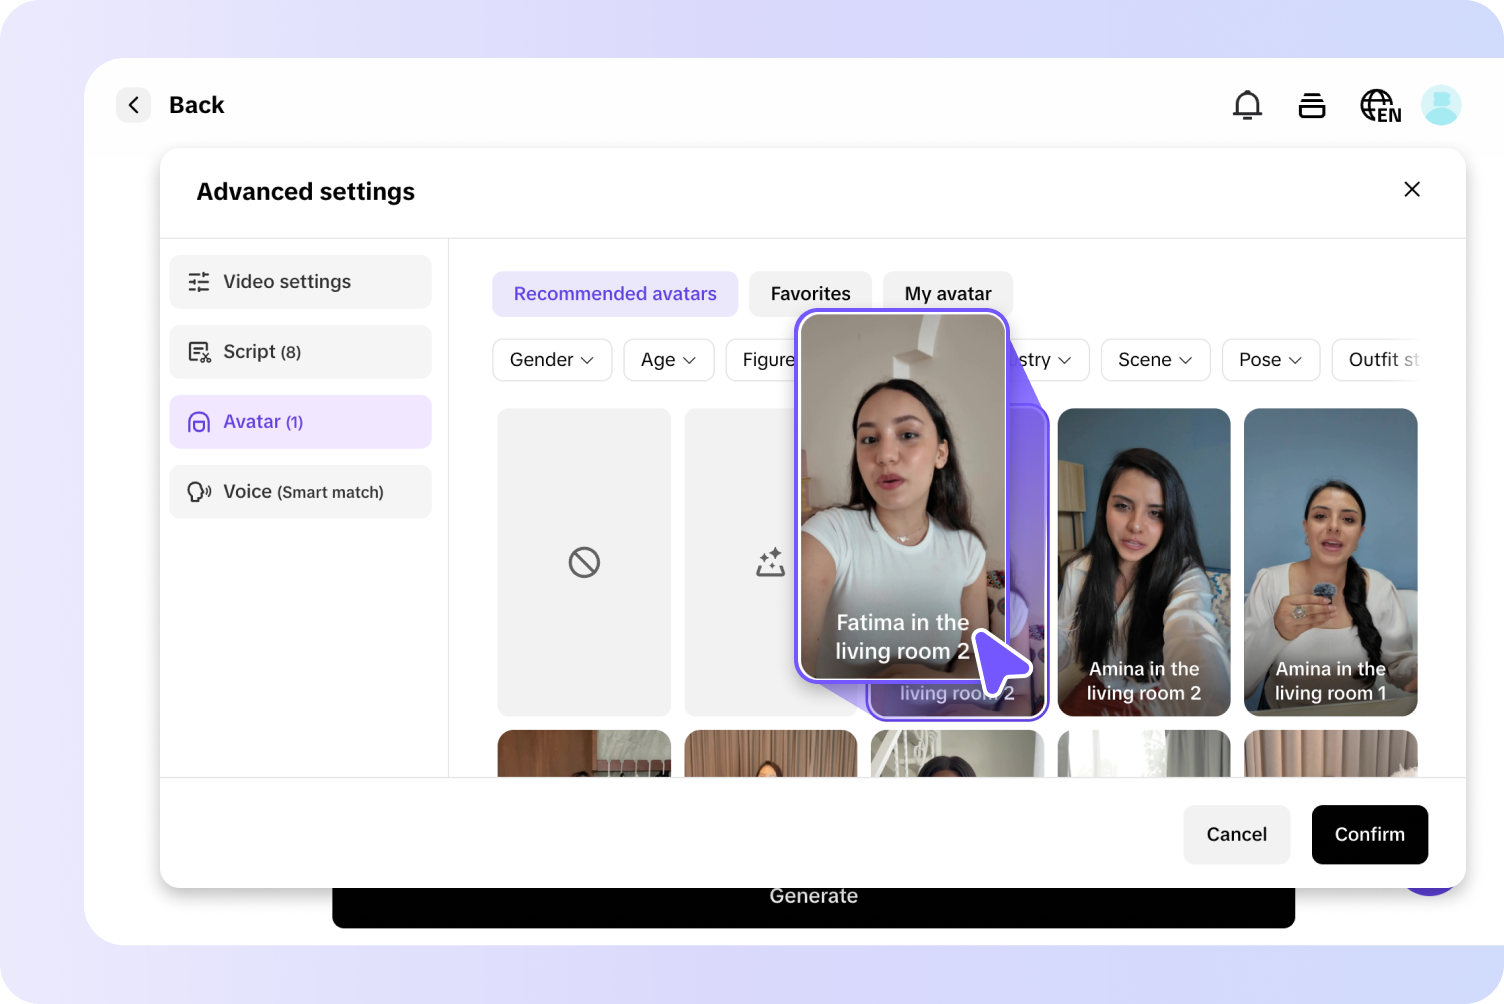Expand the Pose filter dropdown
1504x1004 pixels.
pos(1271,360)
